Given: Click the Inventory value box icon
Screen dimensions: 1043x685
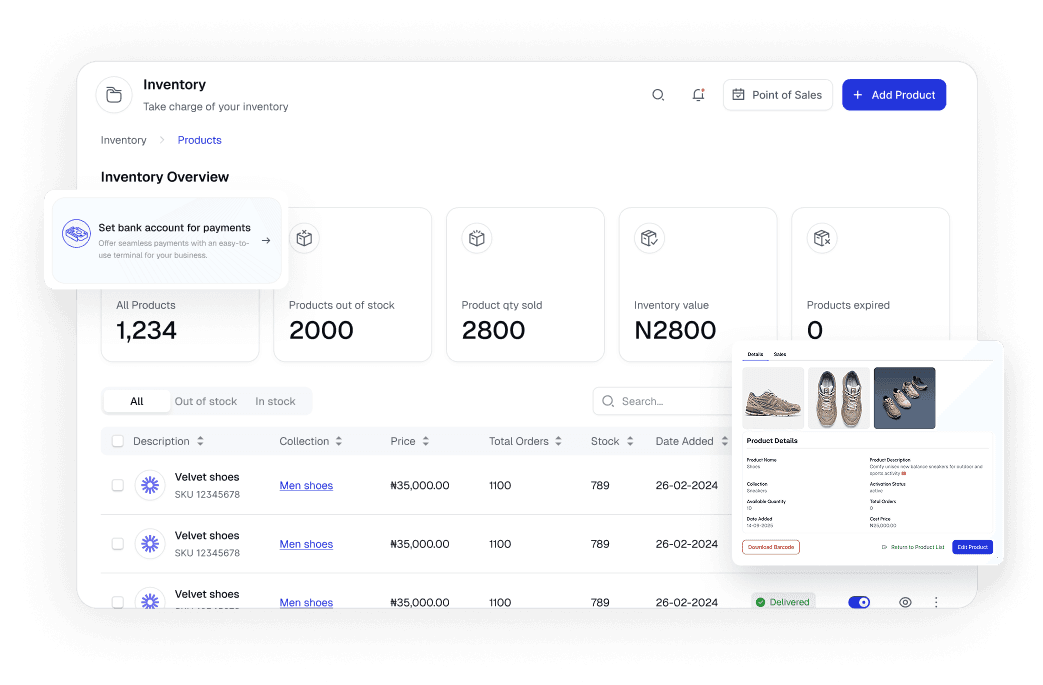Looking at the screenshot, I should (x=650, y=238).
